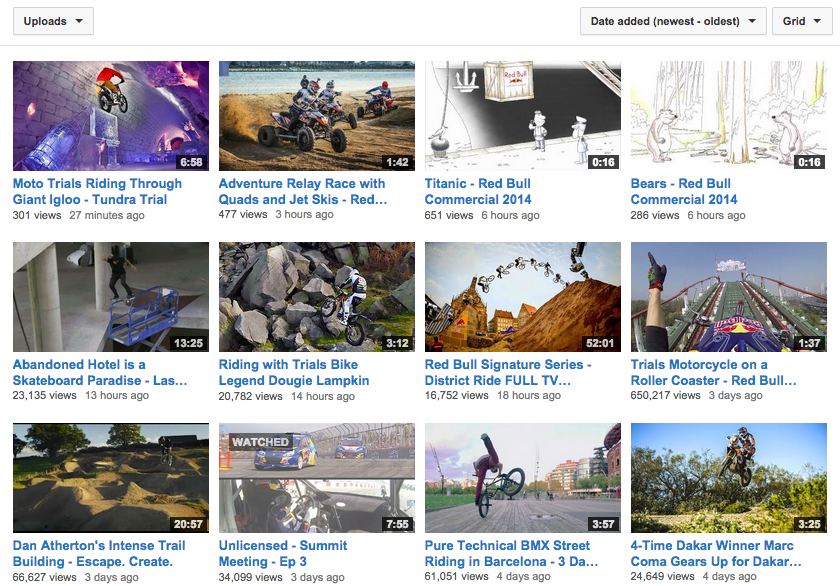This screenshot has width=840, height=586.
Task: Open the Moto Trials Giant Igloo thumbnail
Action: pos(111,116)
